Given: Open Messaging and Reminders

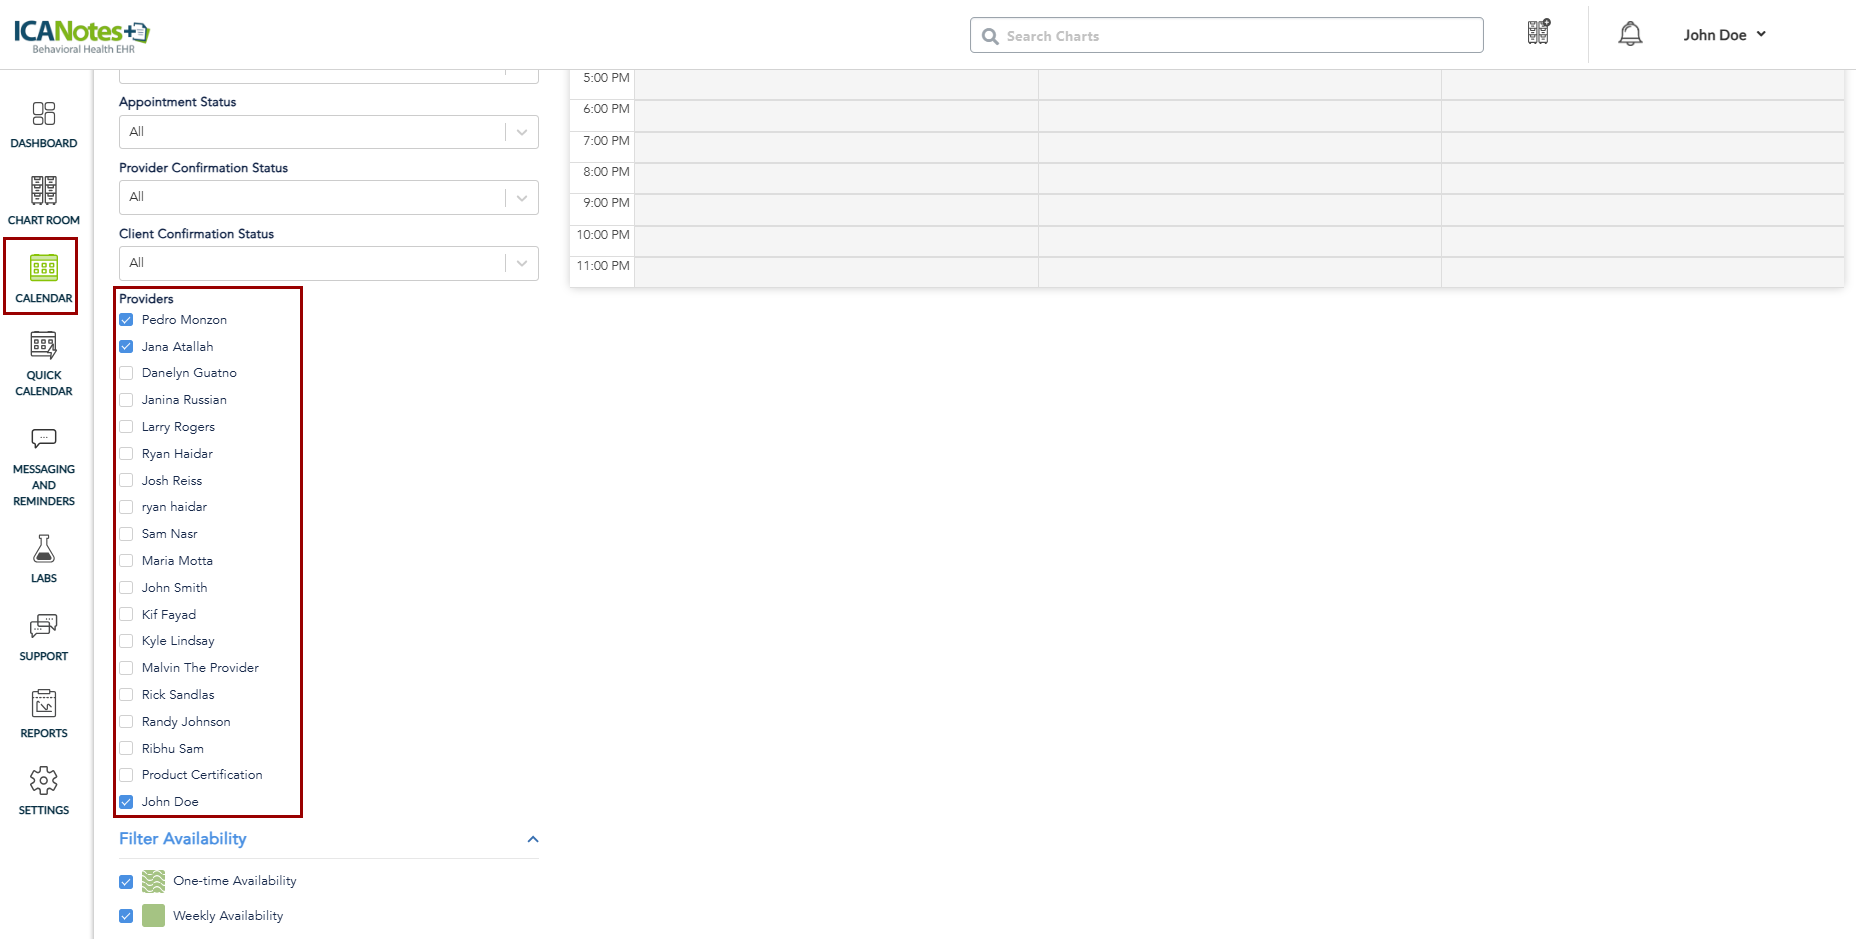Looking at the screenshot, I should point(44,466).
